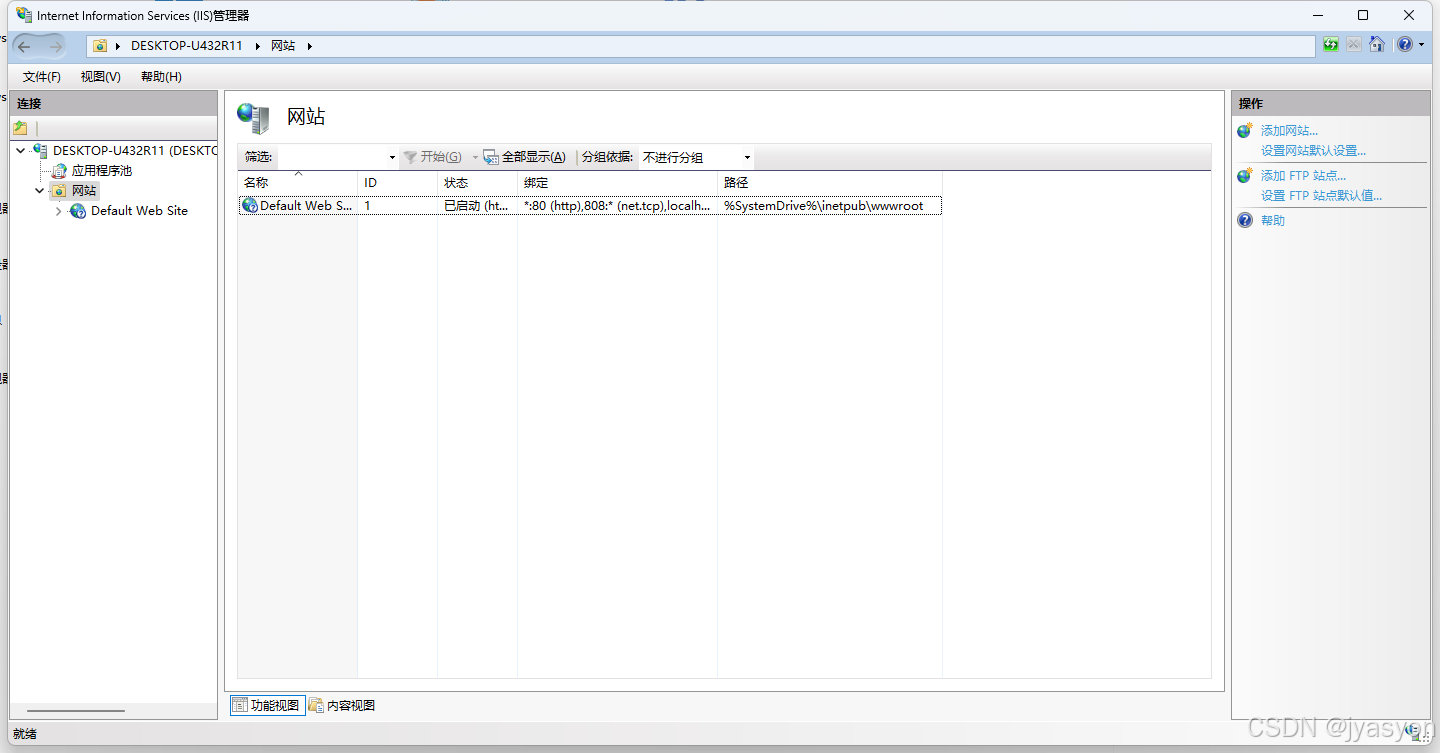Click the Connections pane horizontal scrollbar

click(76, 711)
